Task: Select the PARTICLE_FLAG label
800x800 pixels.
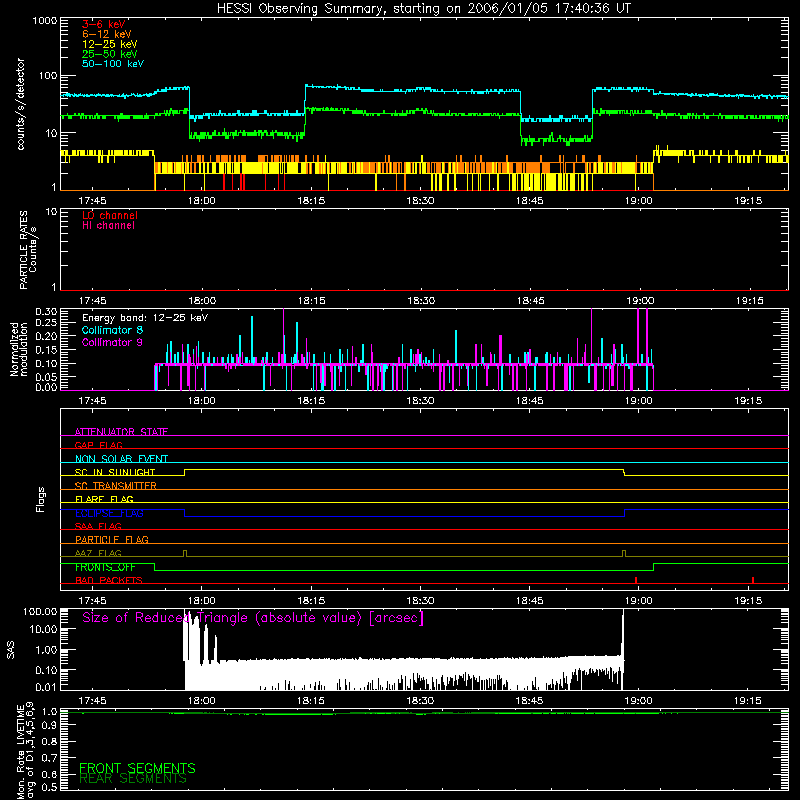Action: [x=112, y=539]
